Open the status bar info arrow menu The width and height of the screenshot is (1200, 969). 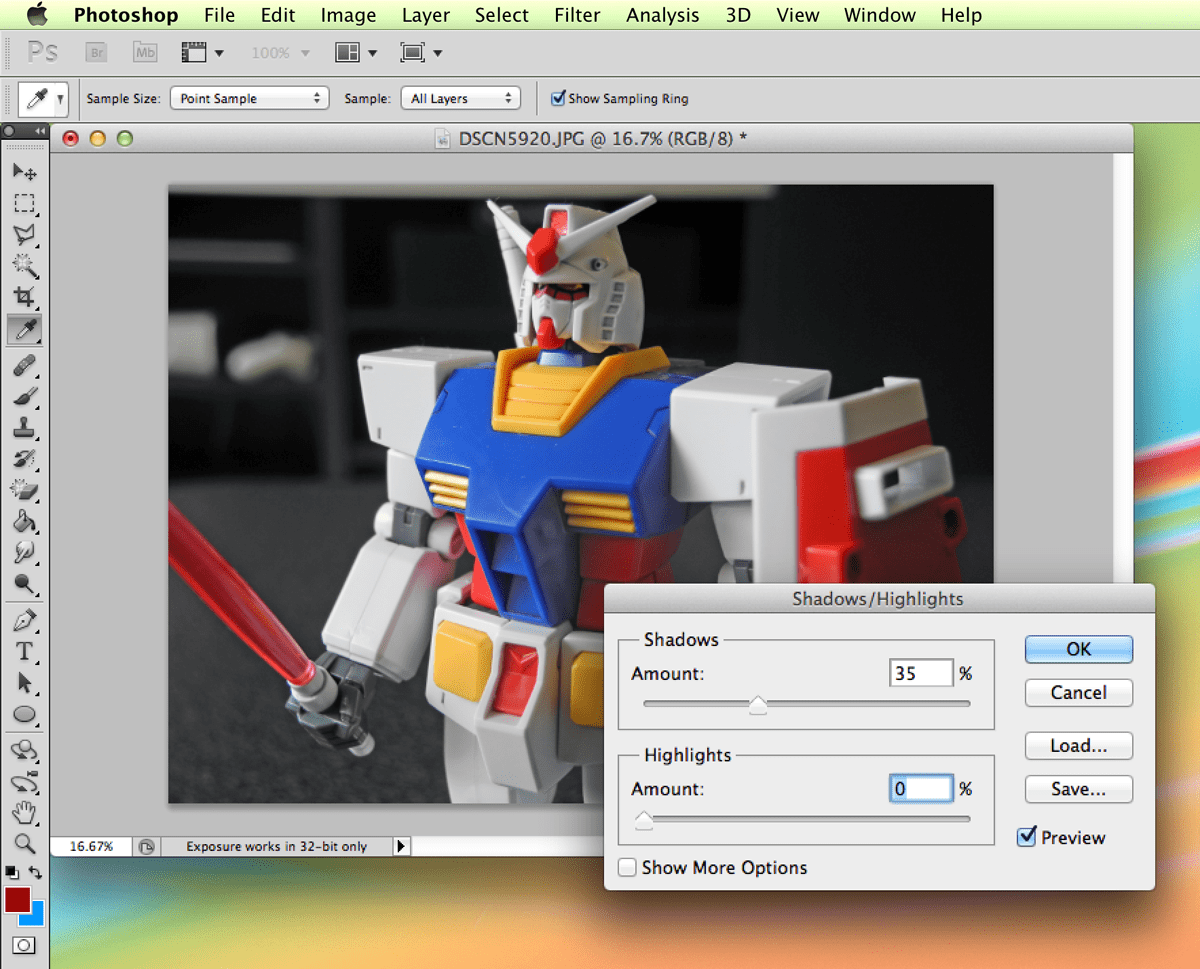(401, 846)
